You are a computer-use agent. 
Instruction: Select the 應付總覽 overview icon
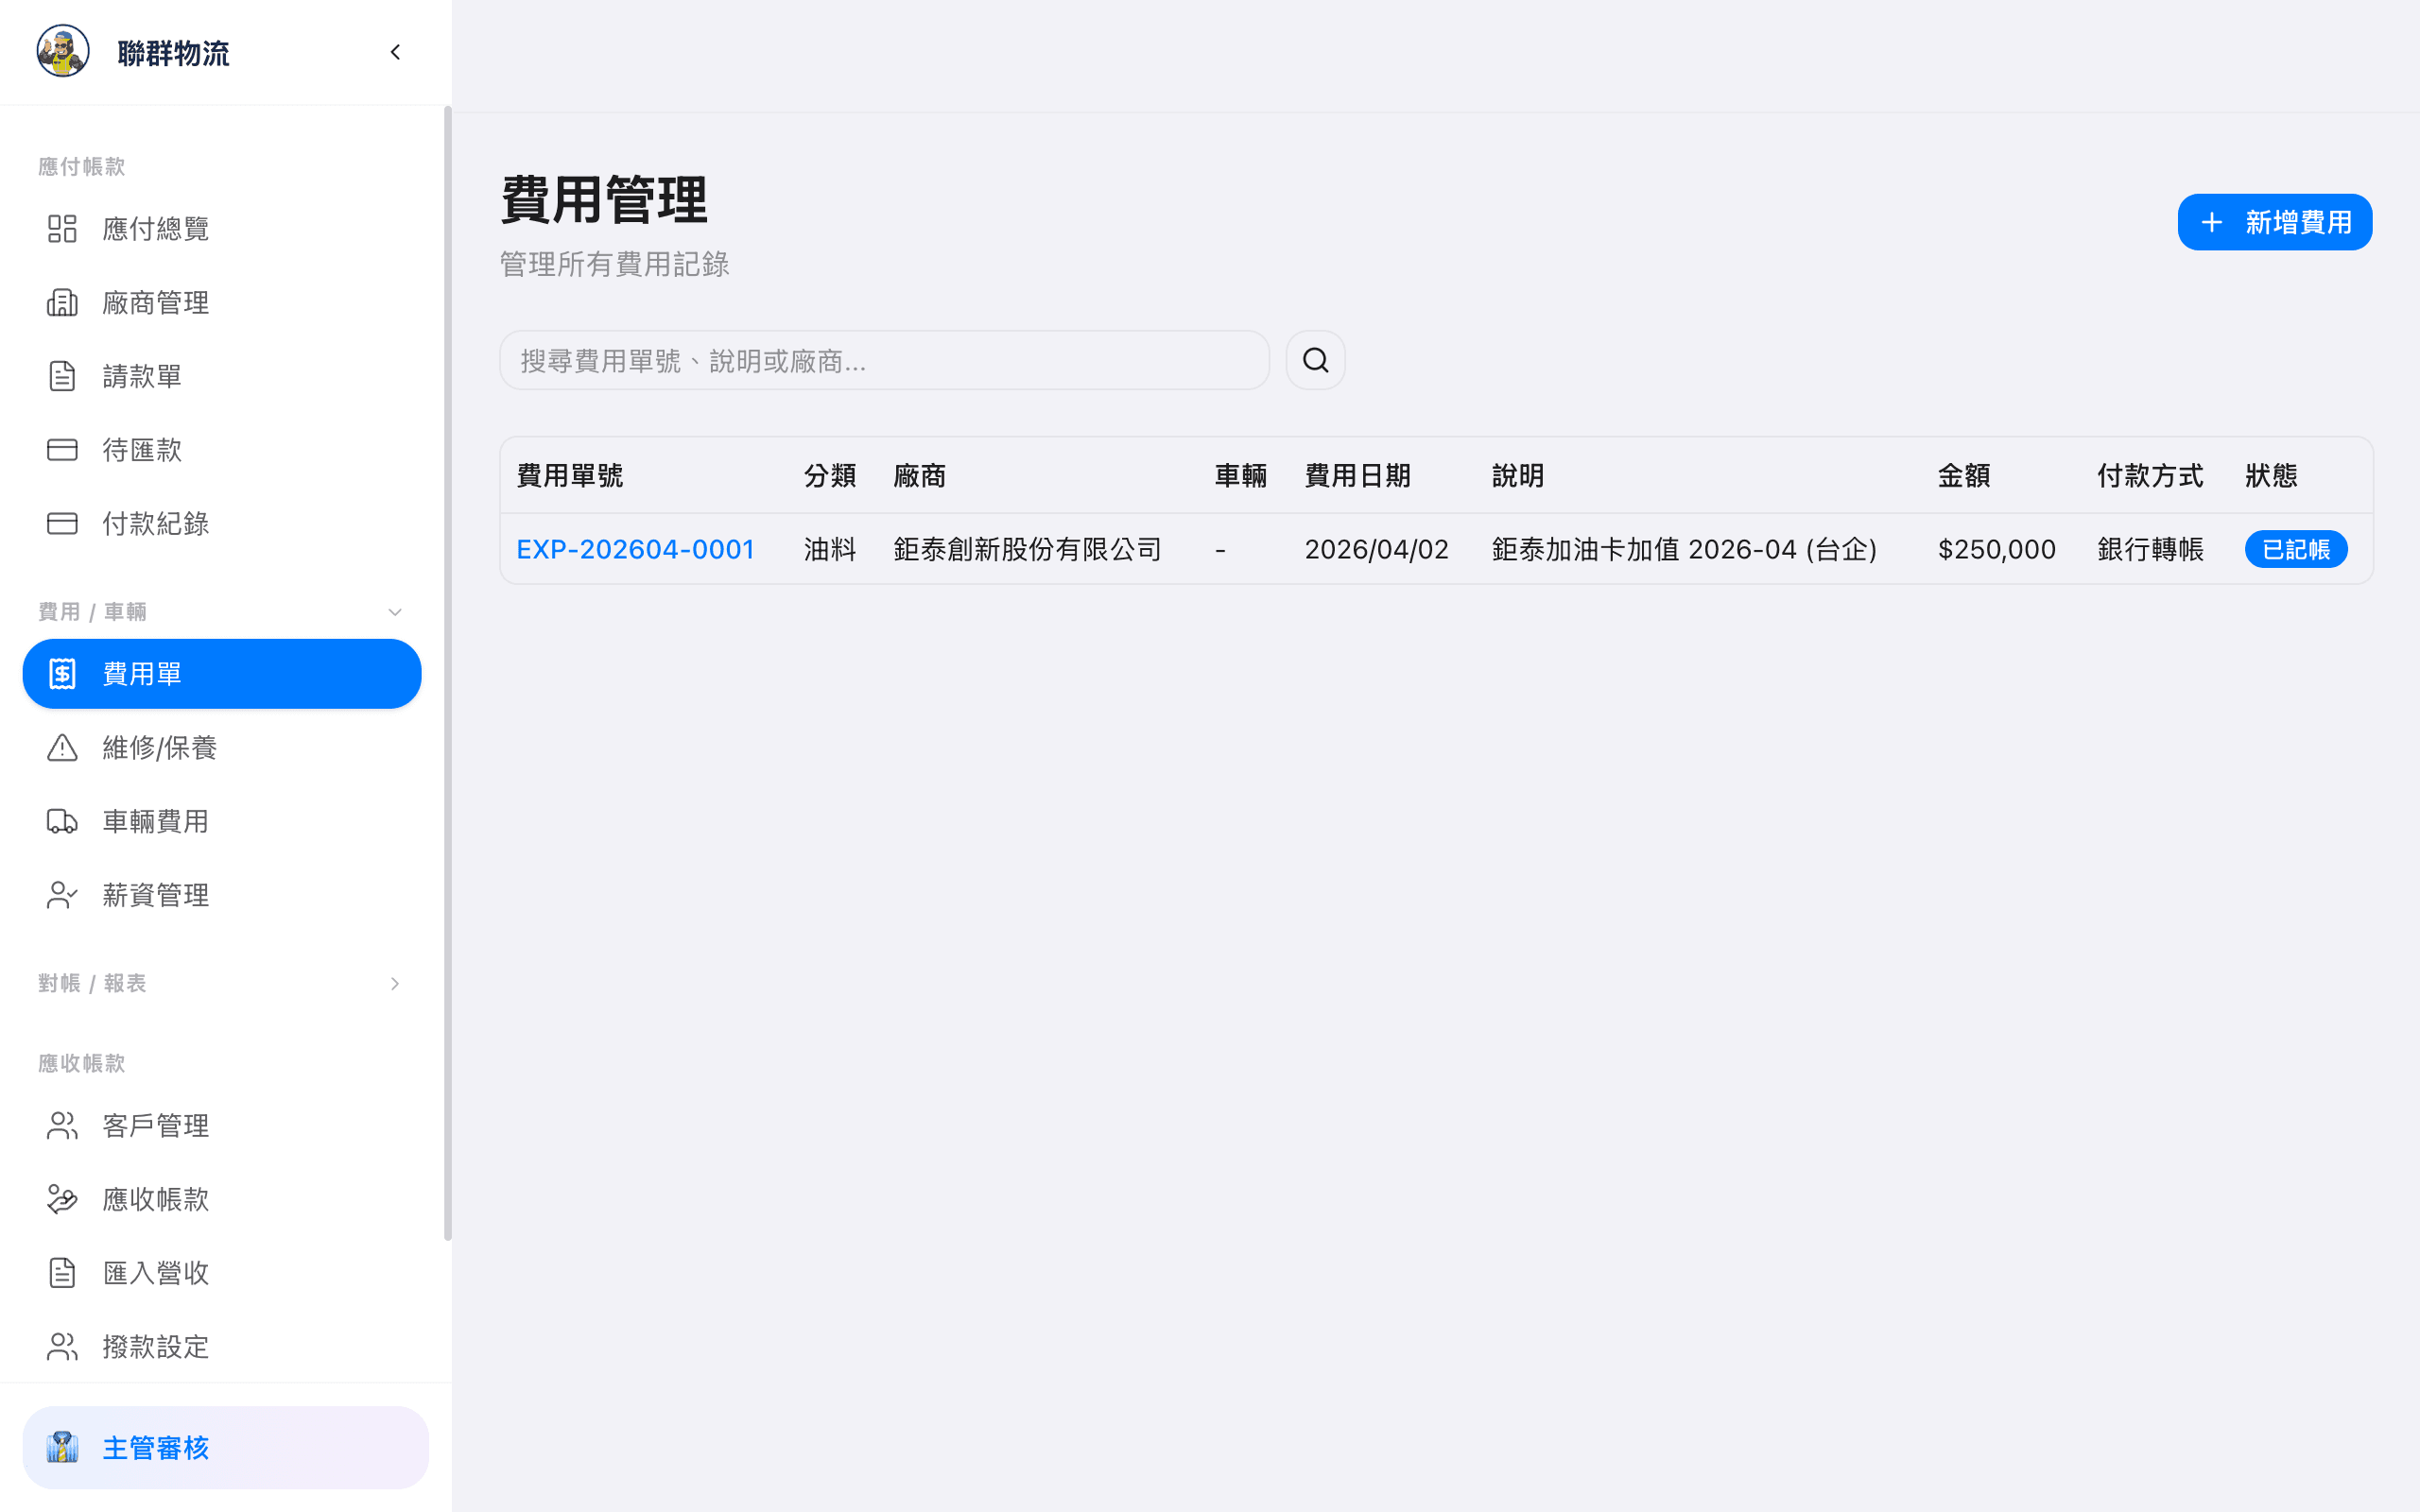(x=62, y=228)
